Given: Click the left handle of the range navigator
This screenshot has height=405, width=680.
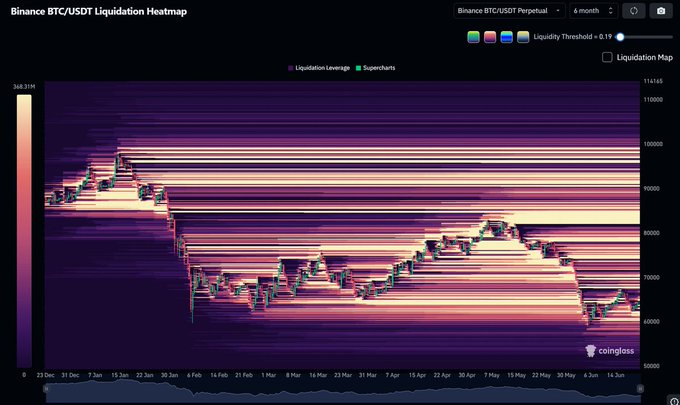Looking at the screenshot, I should (46, 389).
